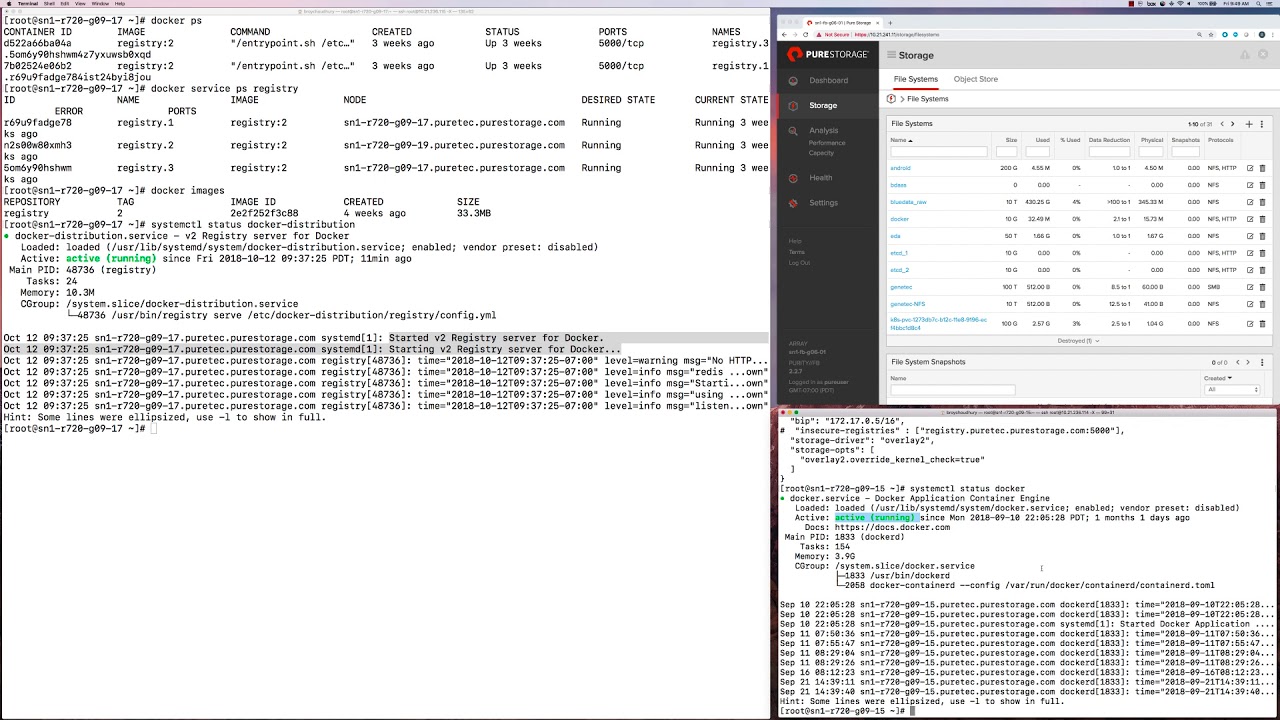Delete the docker file system
The width and height of the screenshot is (1280, 720).
click(1262, 219)
